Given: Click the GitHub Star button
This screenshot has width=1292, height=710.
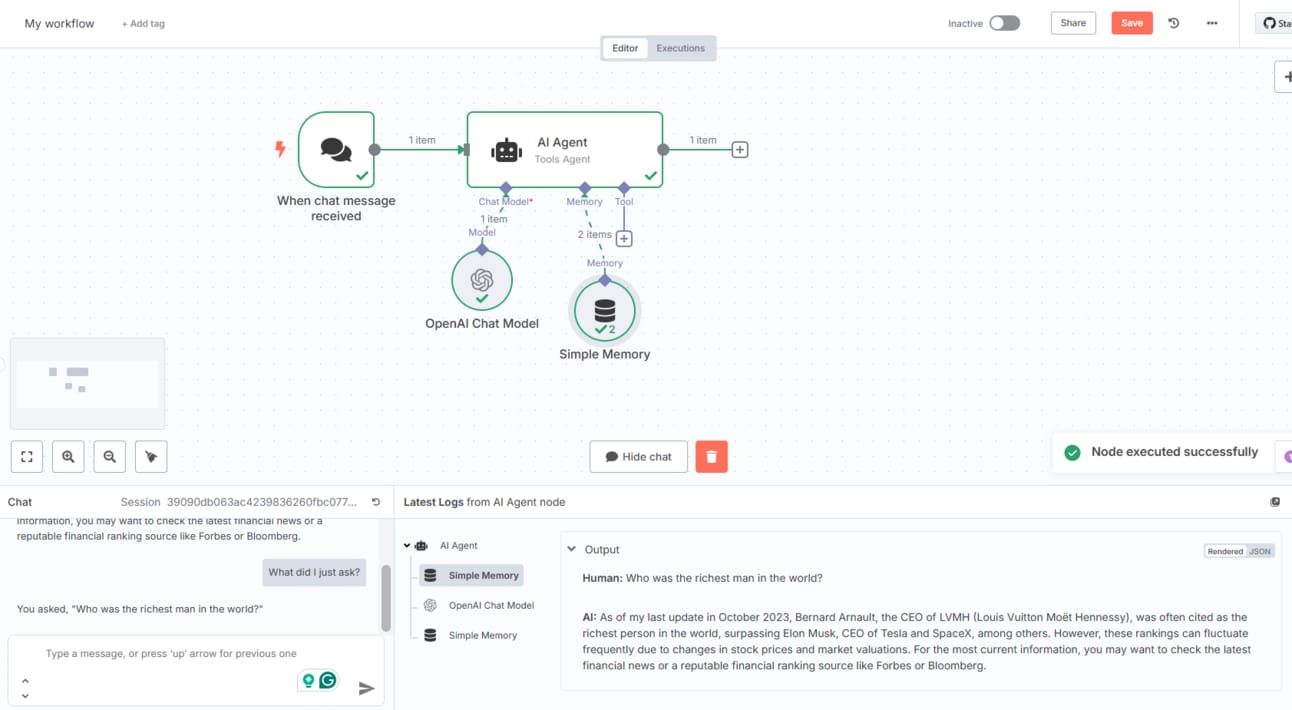Looking at the screenshot, I should click(x=1275, y=23).
